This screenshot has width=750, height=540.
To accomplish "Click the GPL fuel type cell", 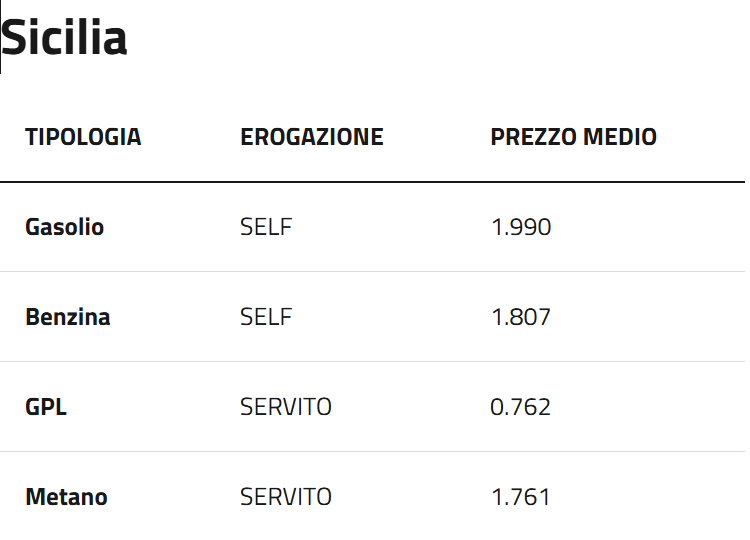I will click(46, 407).
